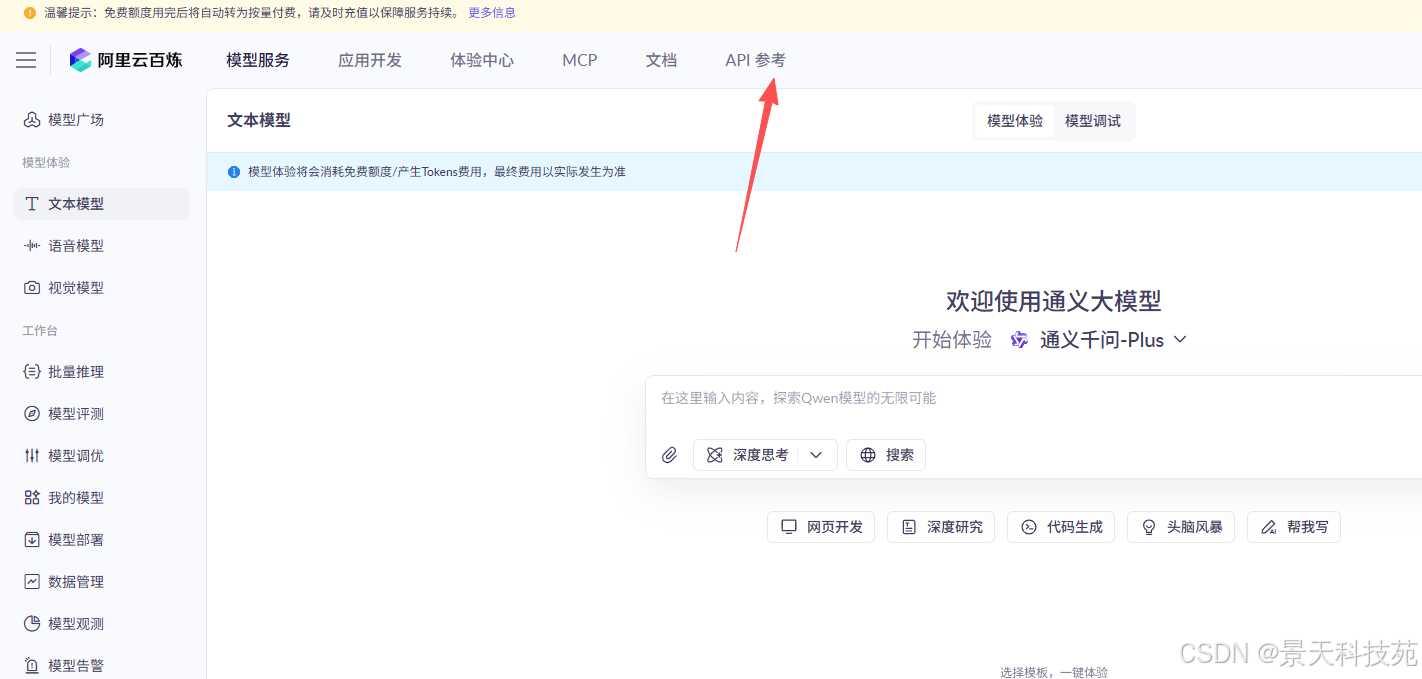Screen dimensions: 1422x679
Task: Select 批量推理 in the sidebar
Action: tap(102, 372)
